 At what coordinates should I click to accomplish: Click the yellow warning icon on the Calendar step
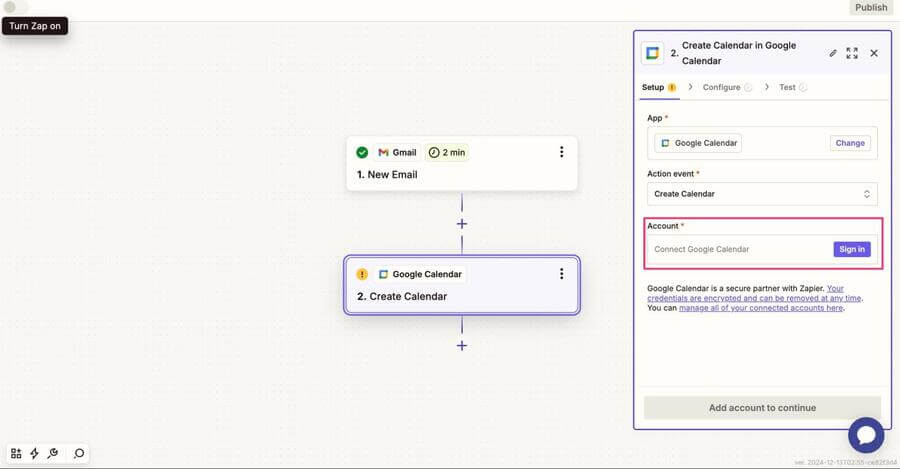(362, 274)
